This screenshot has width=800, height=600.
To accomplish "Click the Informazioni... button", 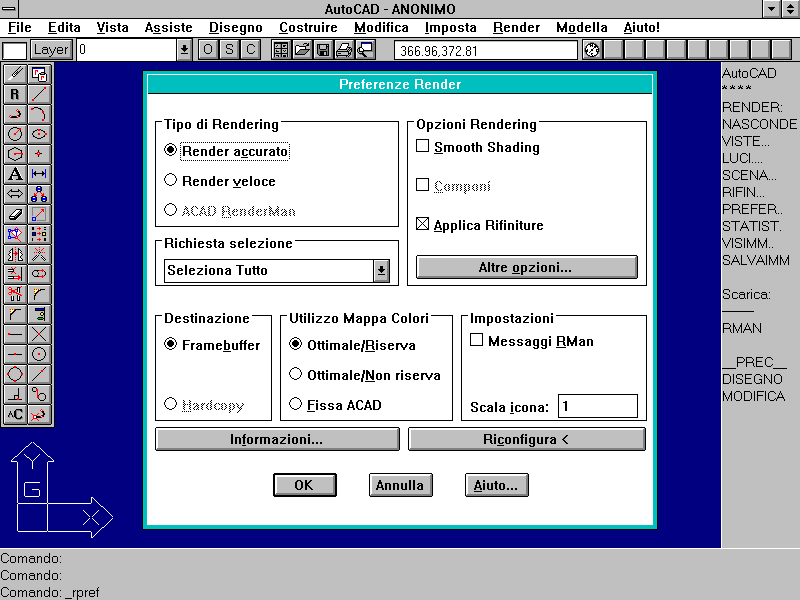I will coord(277,439).
